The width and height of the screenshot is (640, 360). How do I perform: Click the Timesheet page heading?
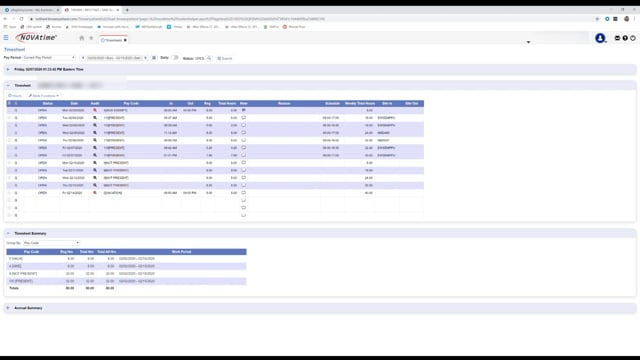tap(14, 49)
